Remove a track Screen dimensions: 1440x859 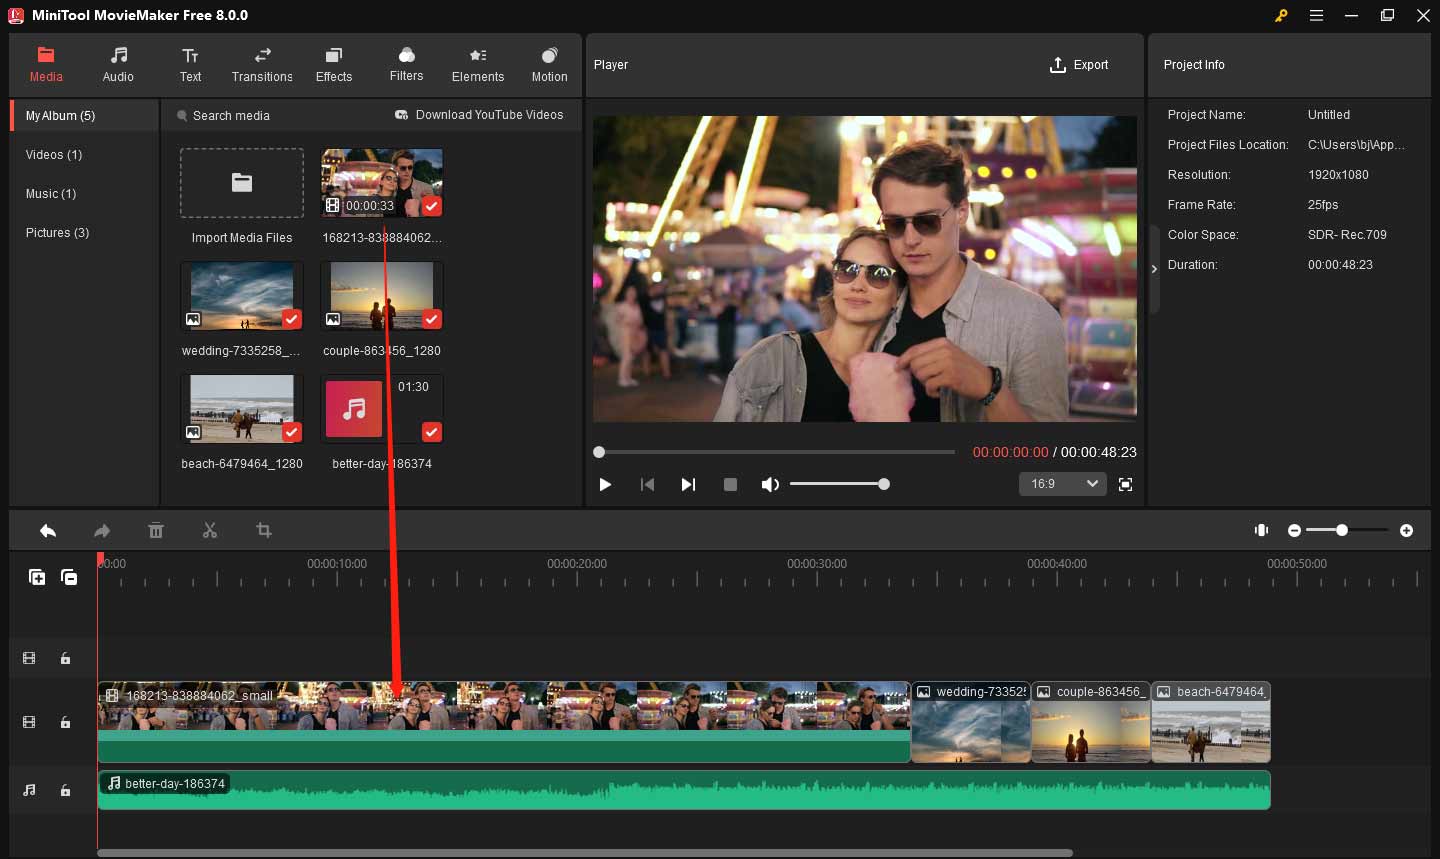click(69, 577)
